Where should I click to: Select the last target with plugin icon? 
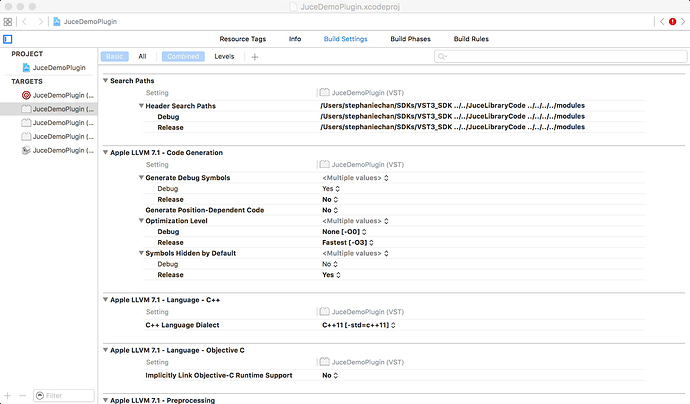pos(26,151)
